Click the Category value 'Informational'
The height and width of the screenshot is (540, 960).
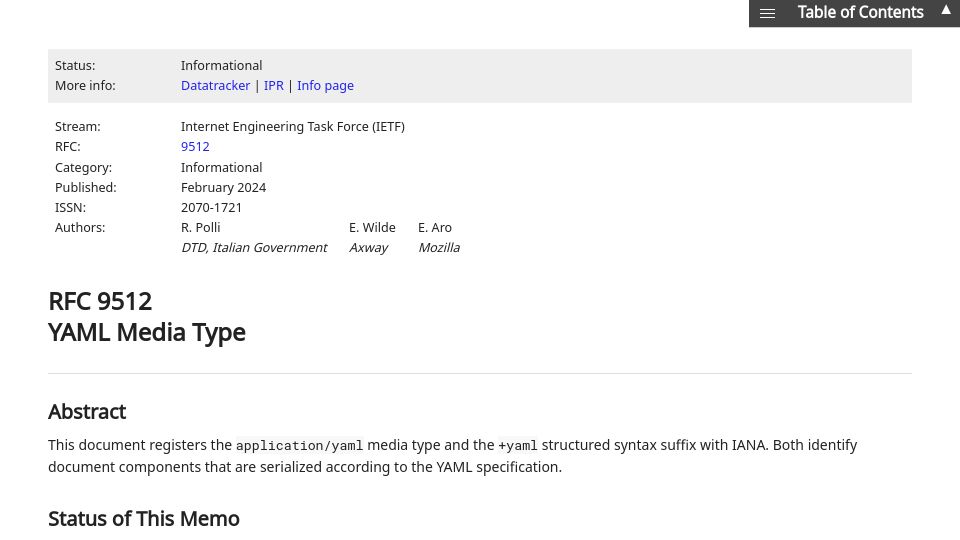(x=221, y=168)
